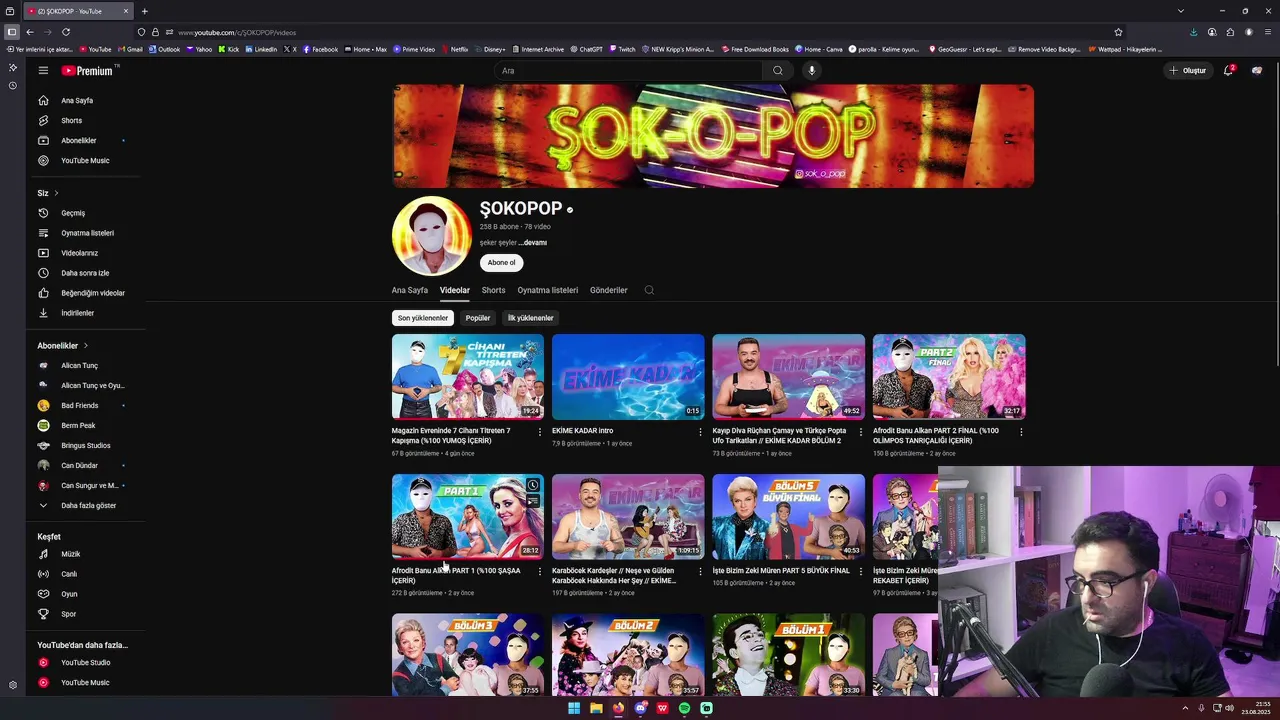Open the notifications bell
The image size is (1280, 720).
coord(1229,70)
